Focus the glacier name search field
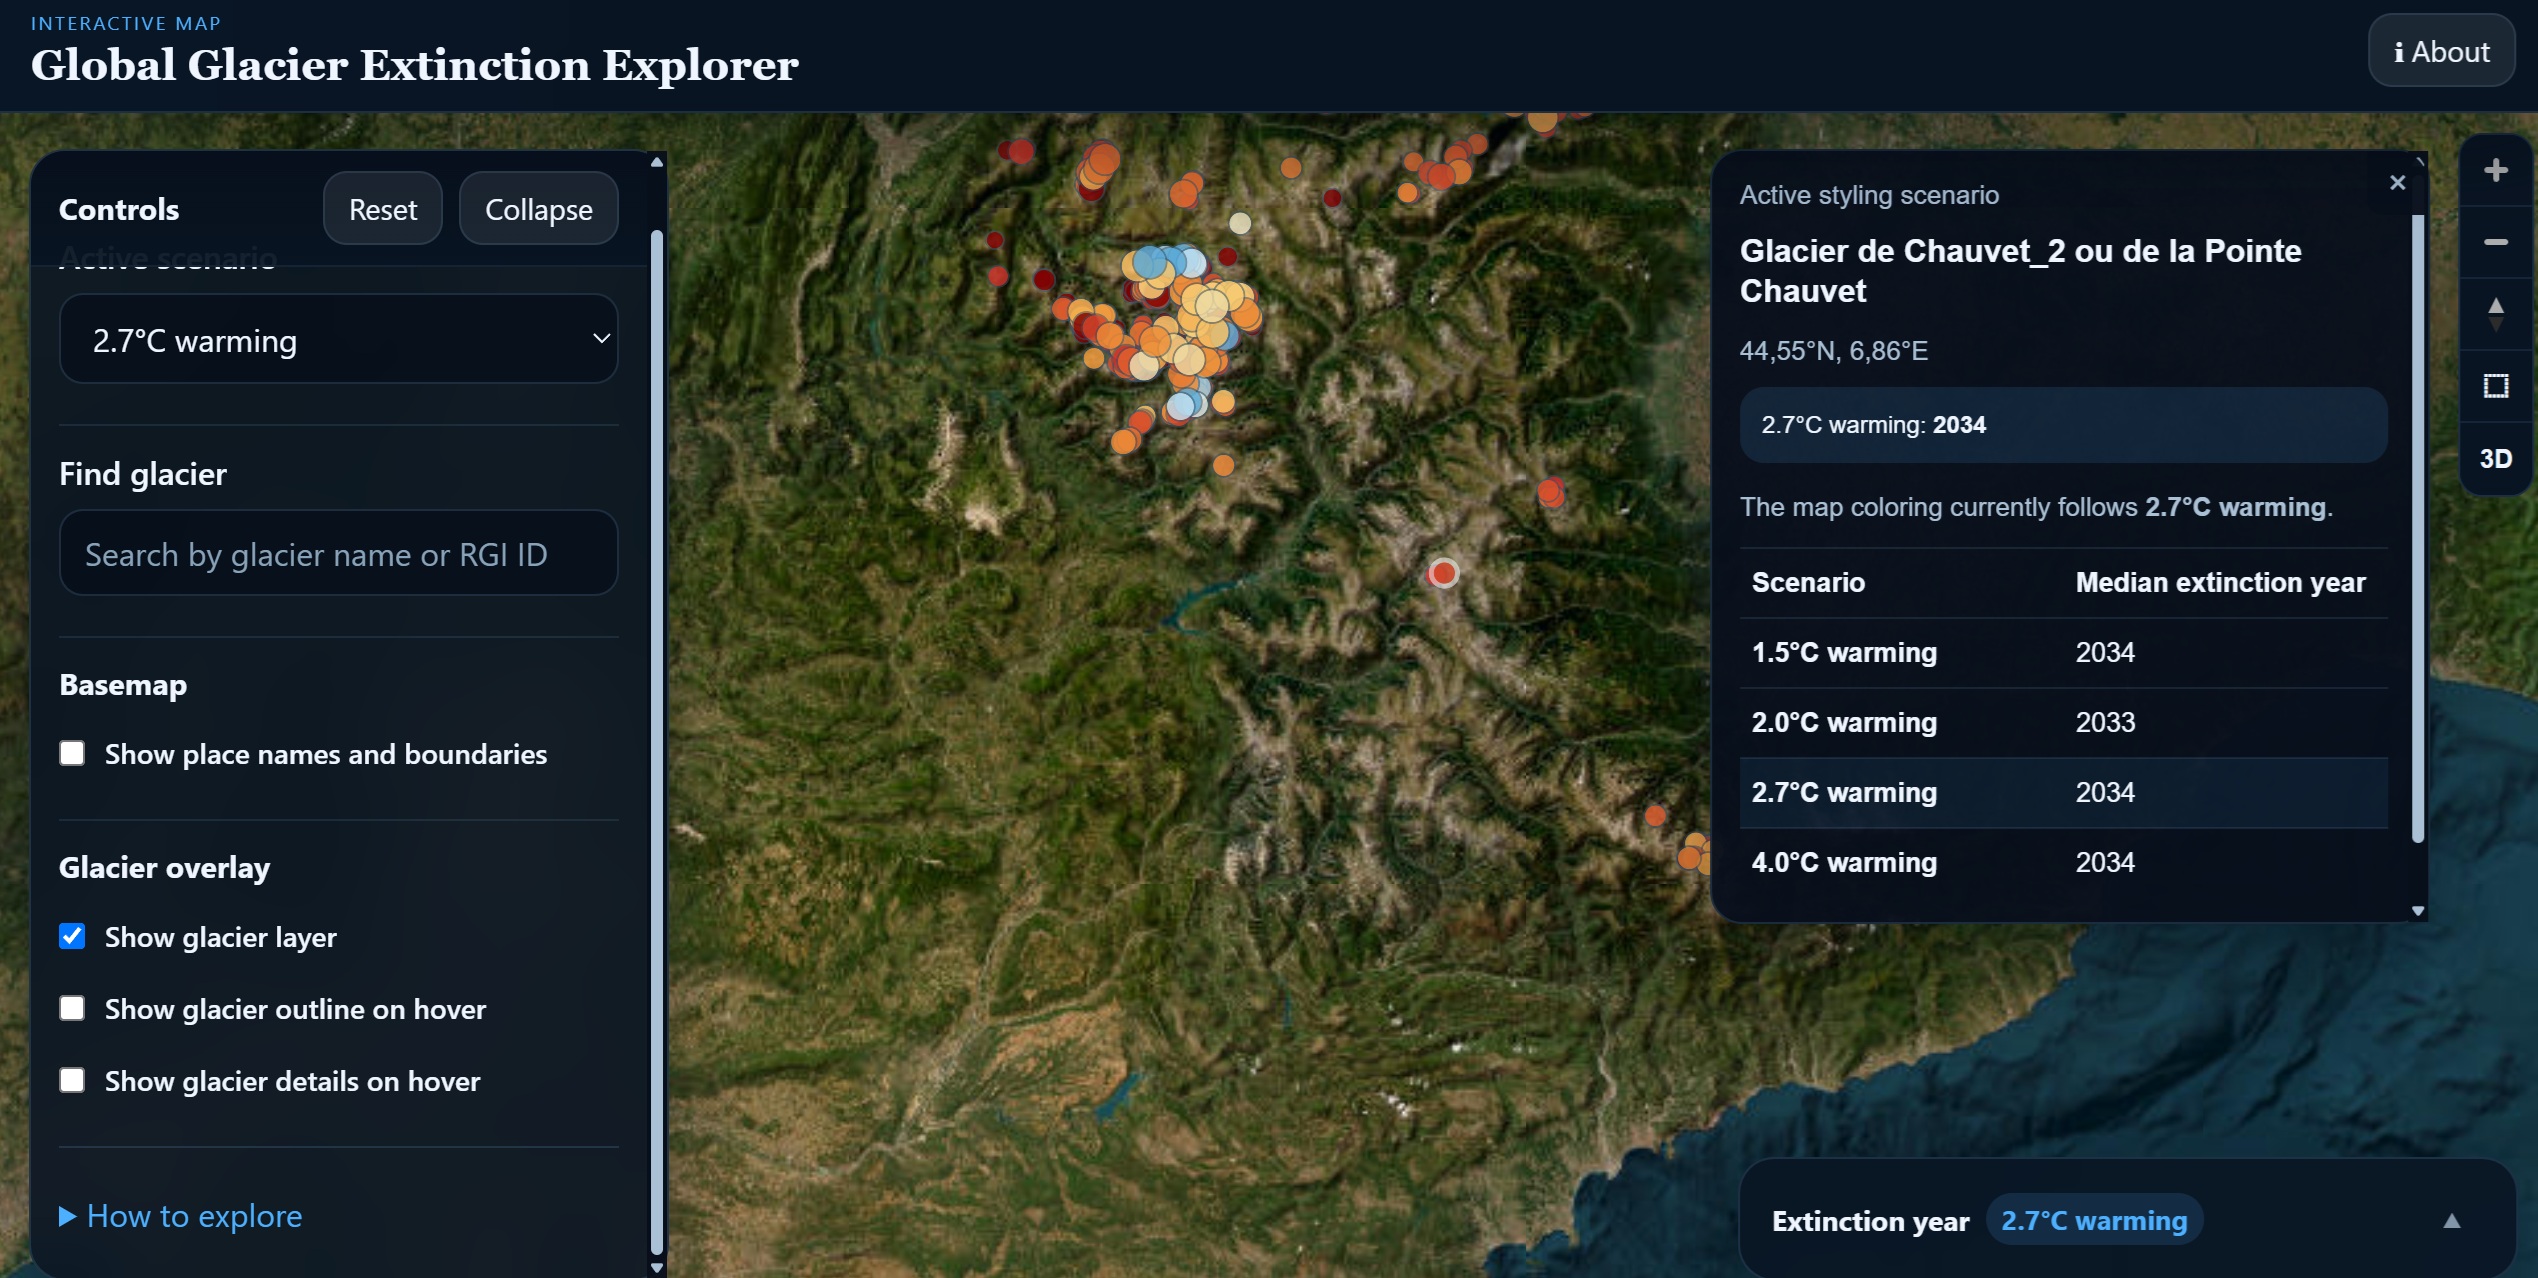The height and width of the screenshot is (1278, 2538). click(339, 554)
